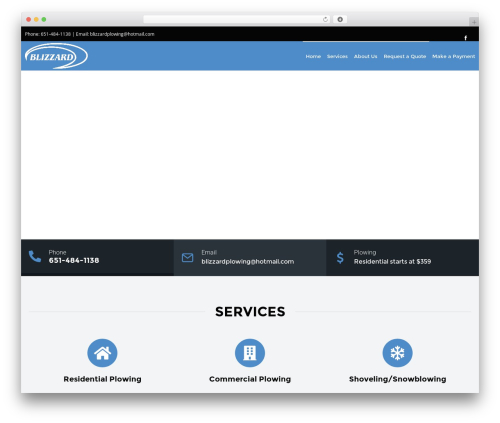Click the SERVICES section heading

click(x=250, y=312)
